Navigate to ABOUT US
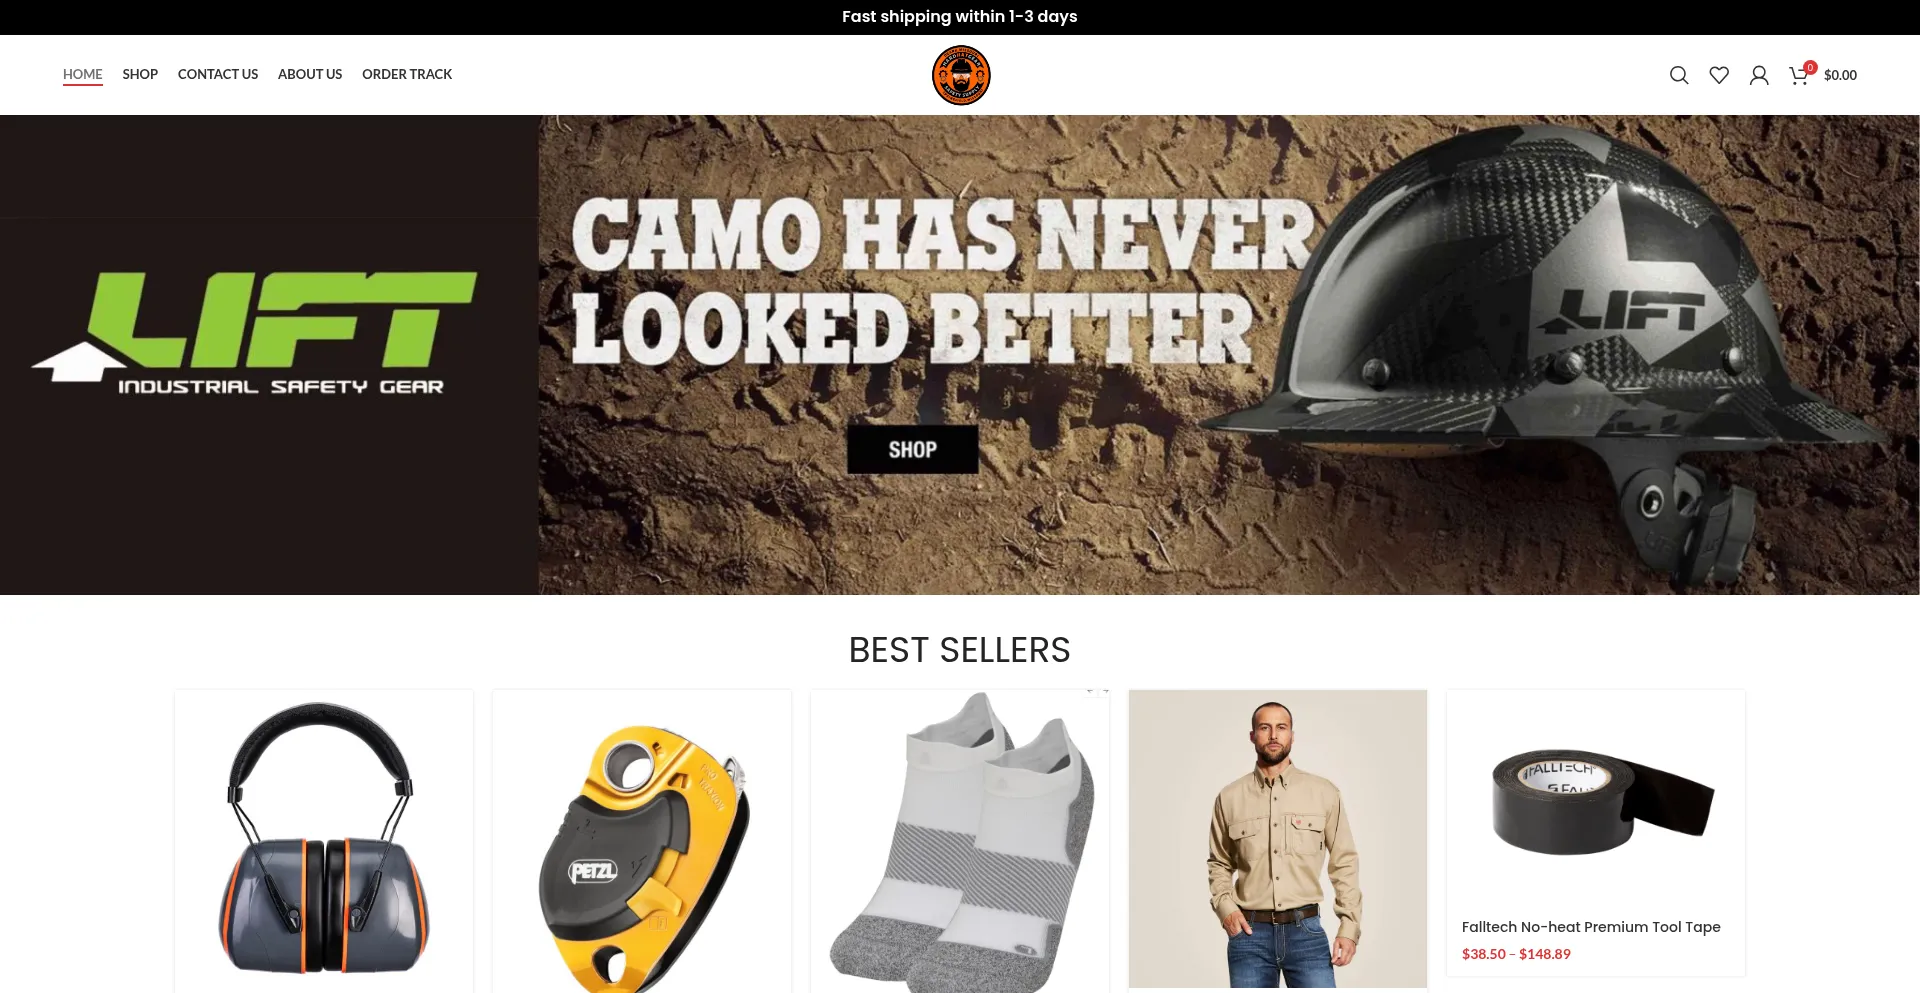 310,74
